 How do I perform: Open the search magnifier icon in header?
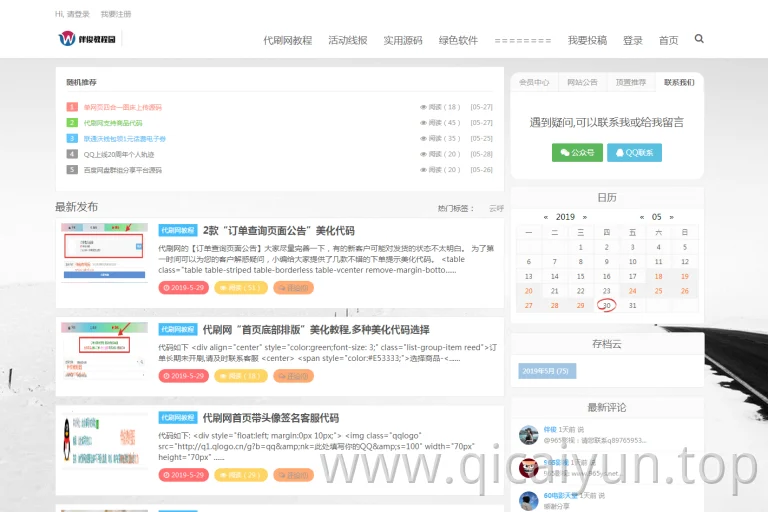coord(699,39)
